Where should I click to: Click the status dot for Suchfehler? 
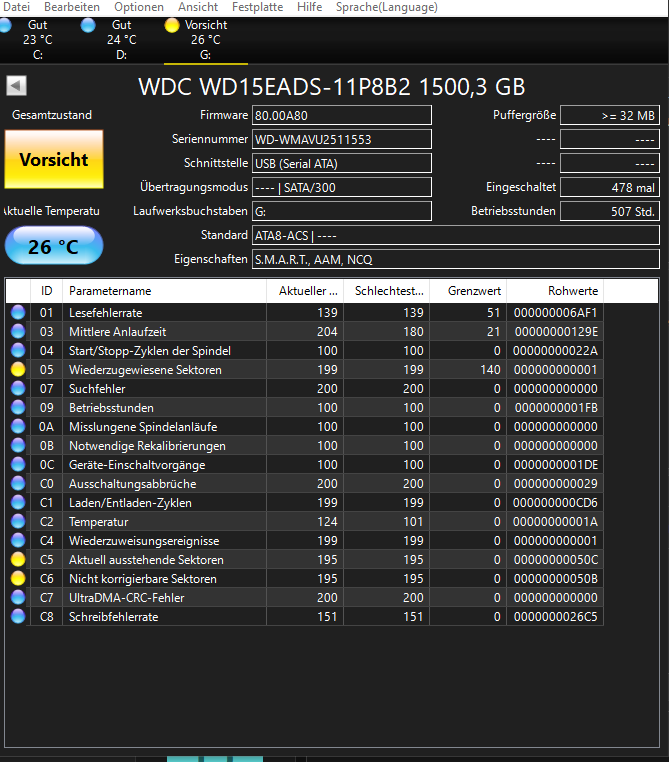[18, 388]
